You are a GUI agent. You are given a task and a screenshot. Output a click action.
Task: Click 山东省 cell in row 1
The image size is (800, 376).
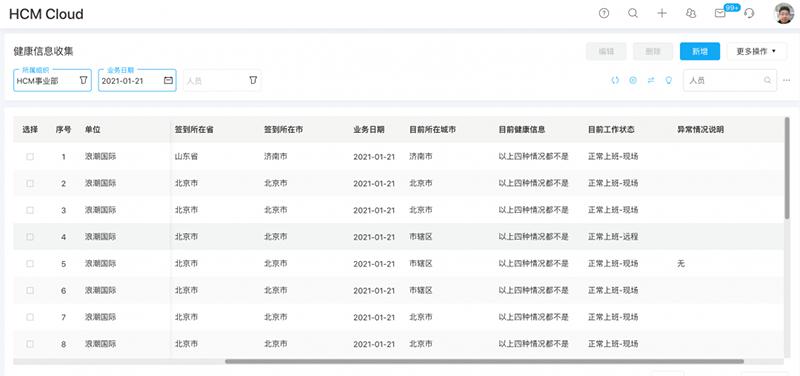point(186,157)
